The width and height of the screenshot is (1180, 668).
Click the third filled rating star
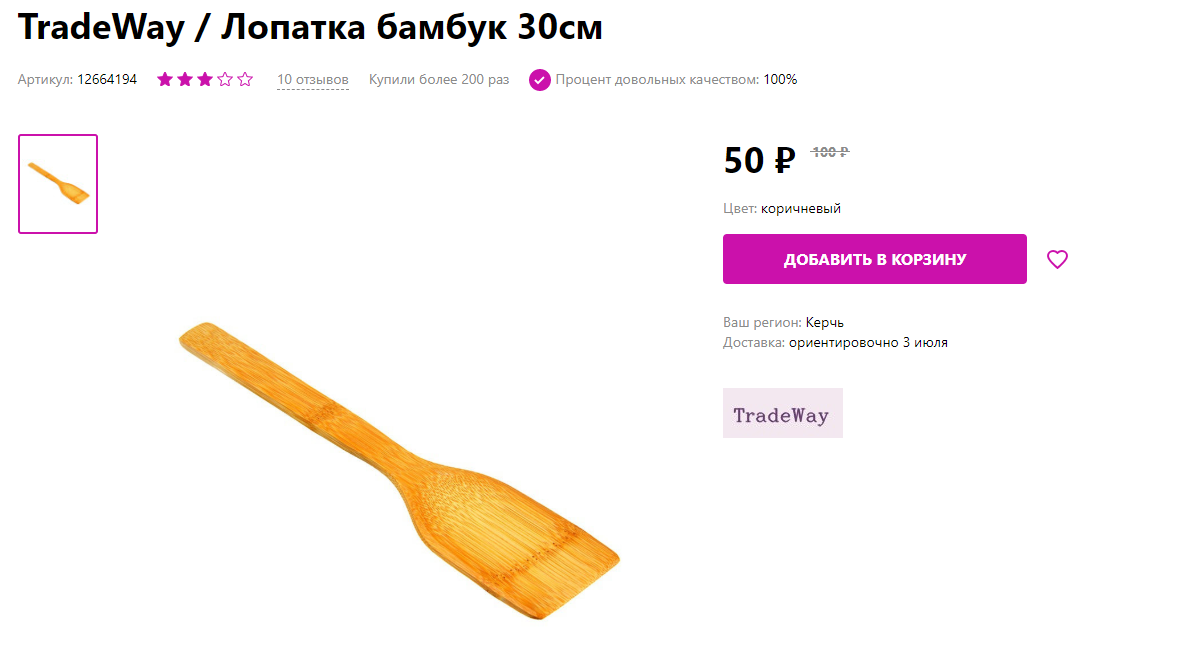click(205, 80)
